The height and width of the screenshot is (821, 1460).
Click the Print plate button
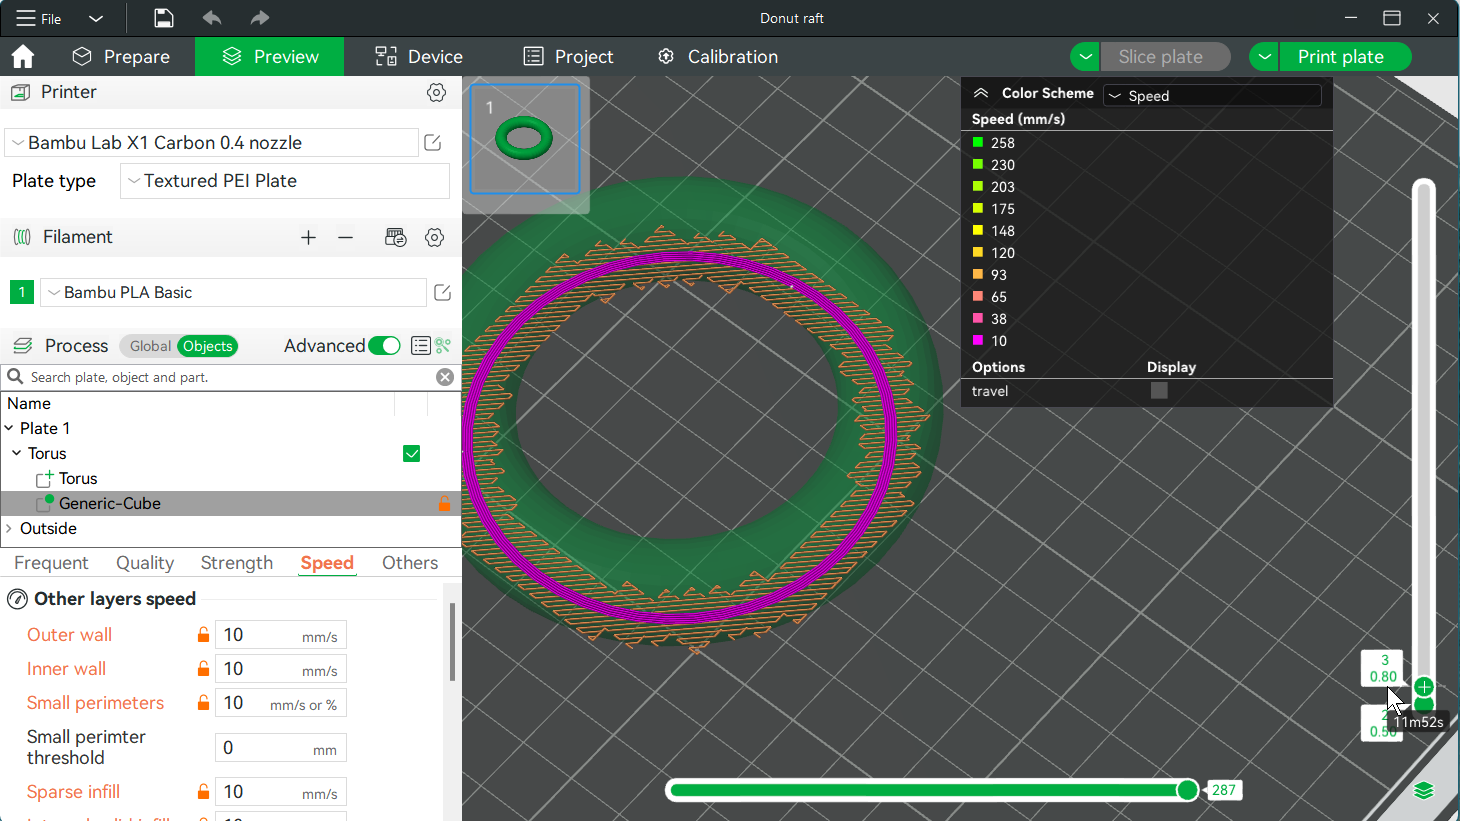(x=1340, y=57)
